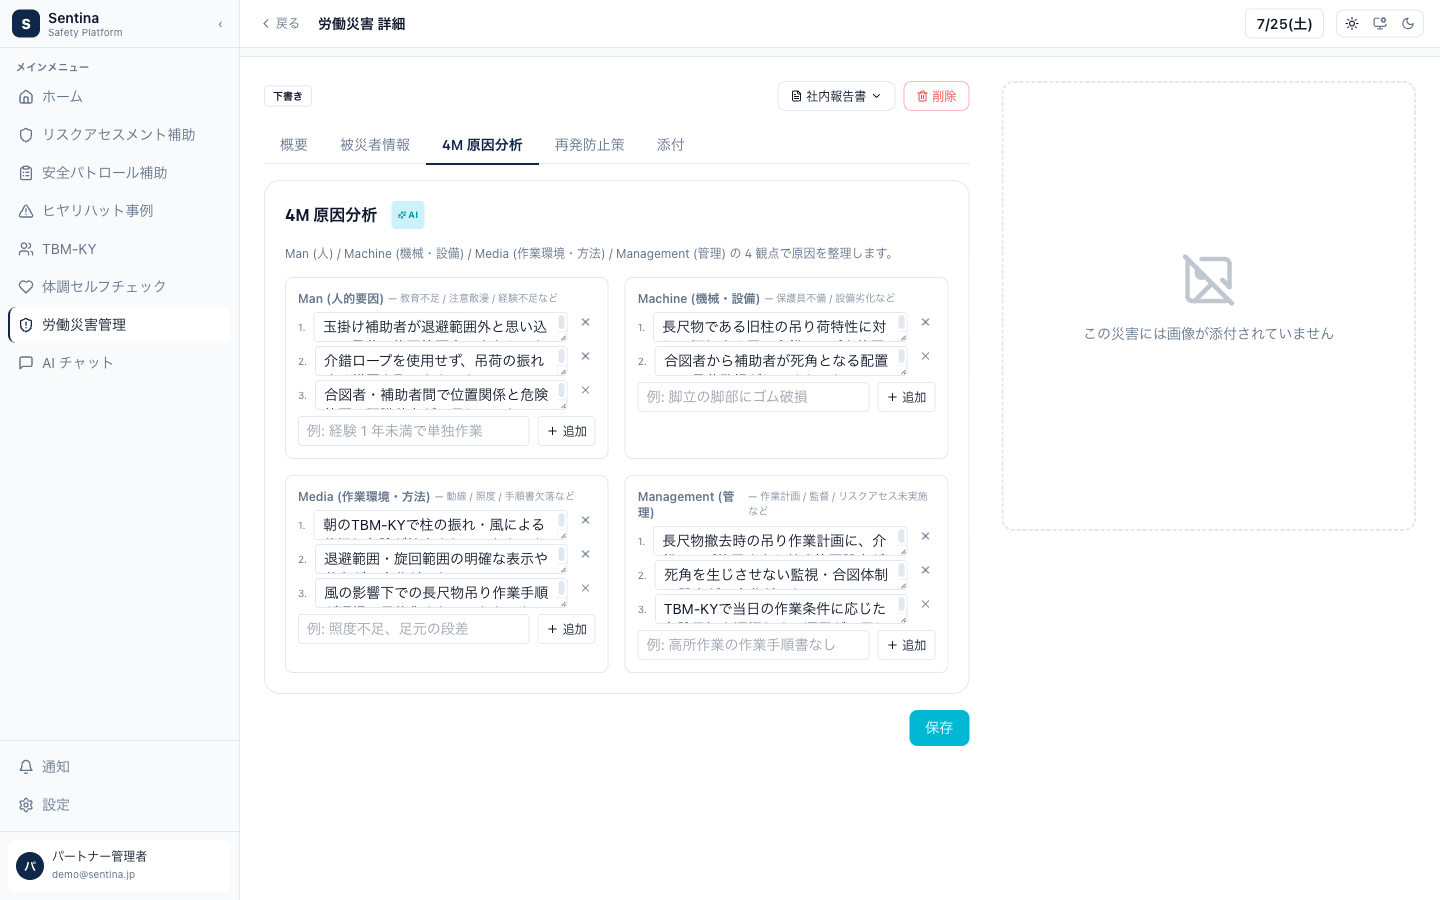1440x900 pixels.
Task: Click 追加 in the Media section
Action: click(567, 629)
